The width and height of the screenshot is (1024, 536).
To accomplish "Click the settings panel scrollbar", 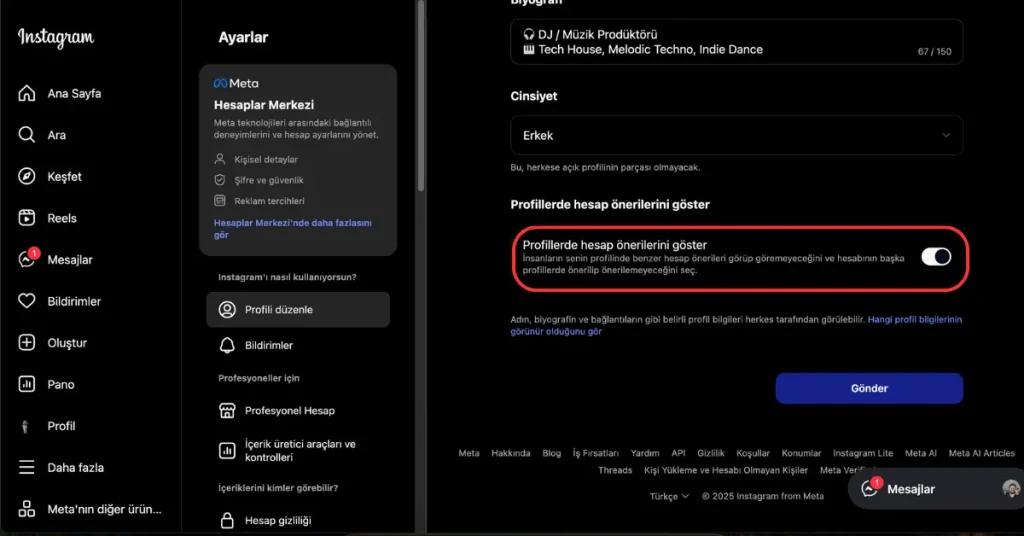I will pyautogui.click(x=421, y=98).
